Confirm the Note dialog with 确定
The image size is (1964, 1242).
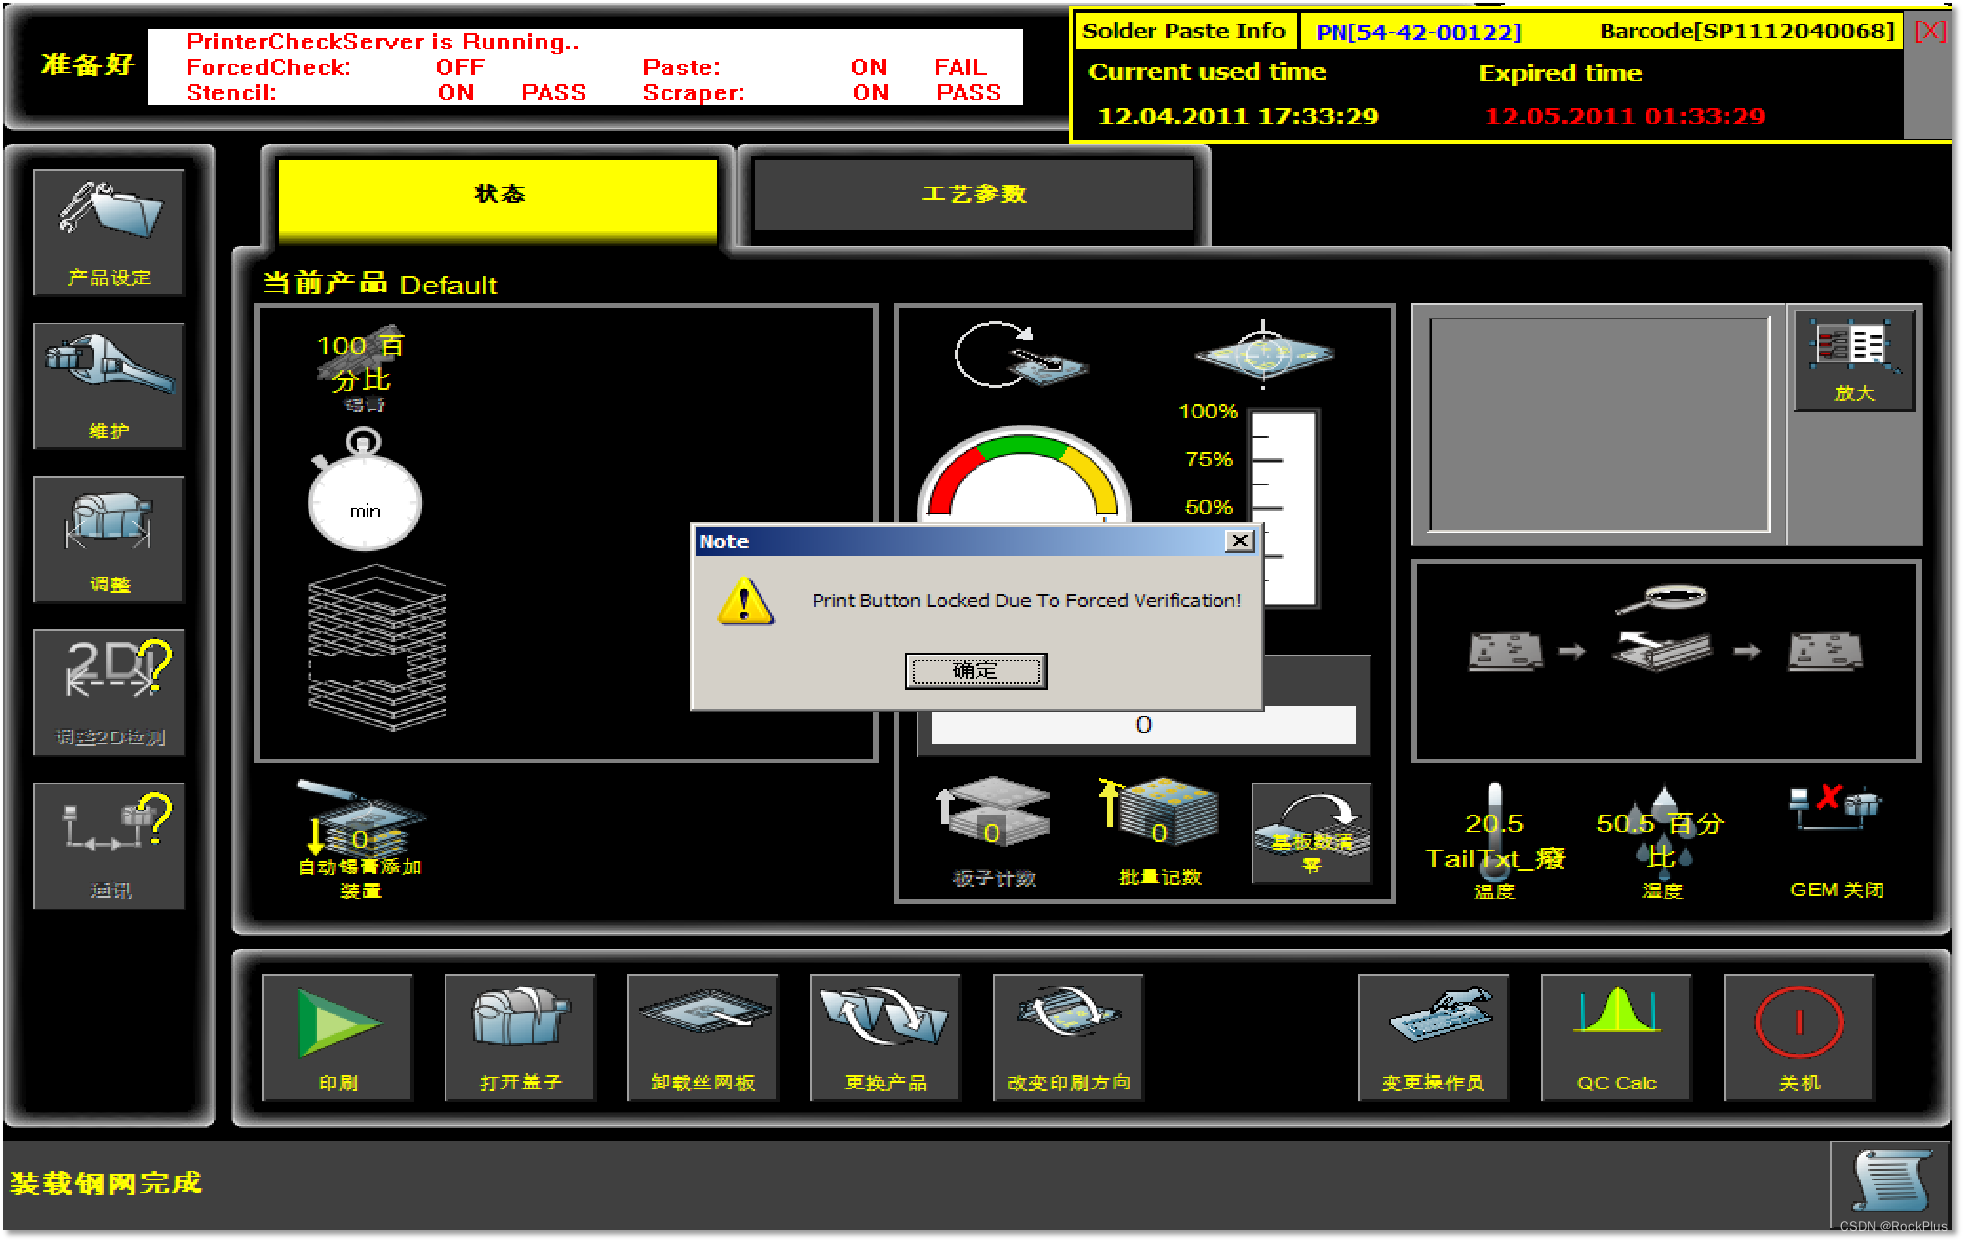[x=975, y=671]
